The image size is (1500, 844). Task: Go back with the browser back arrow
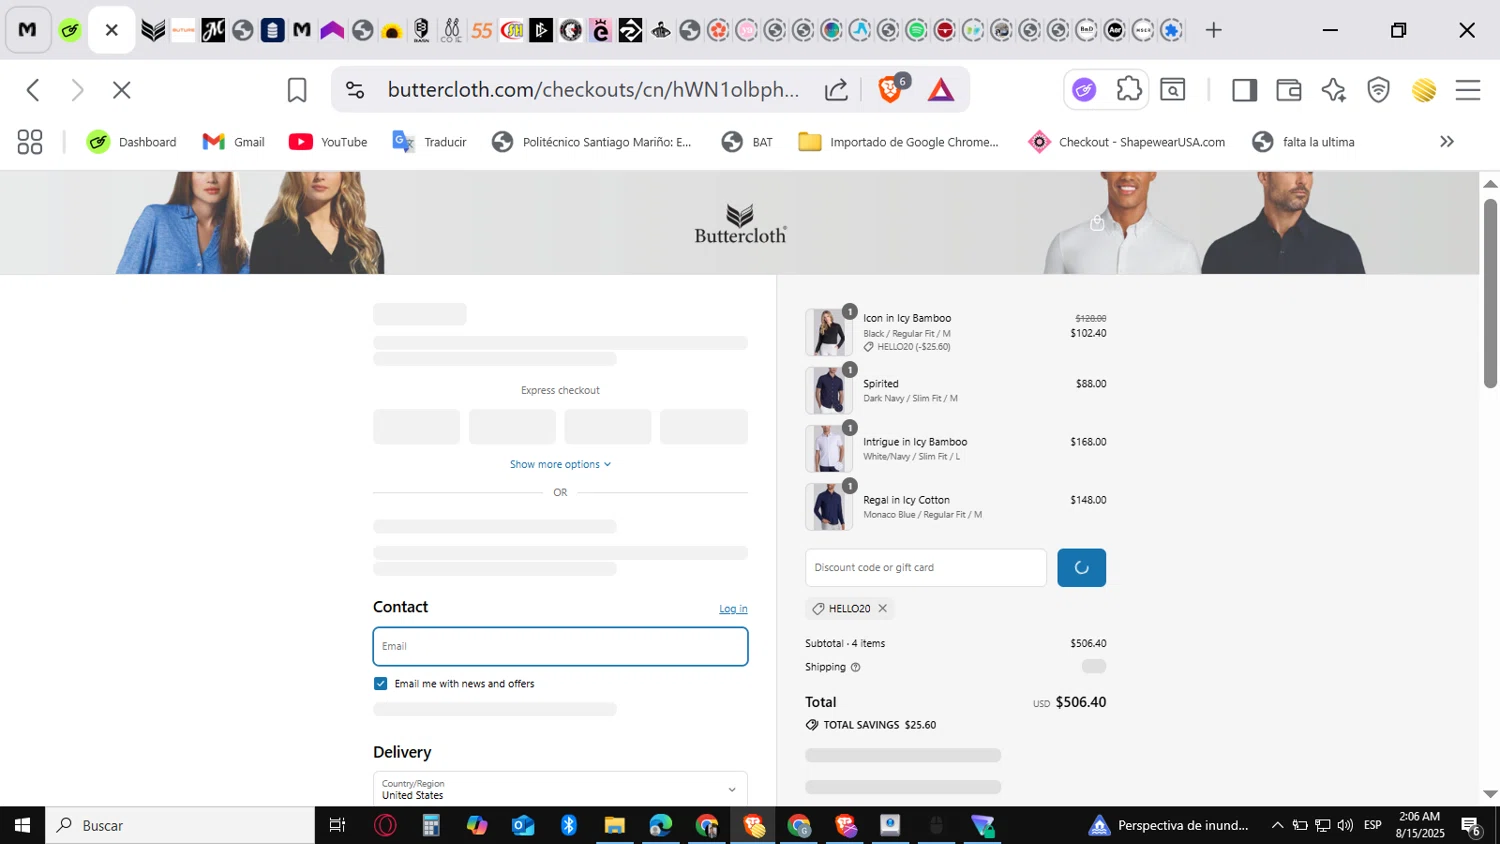(x=33, y=90)
